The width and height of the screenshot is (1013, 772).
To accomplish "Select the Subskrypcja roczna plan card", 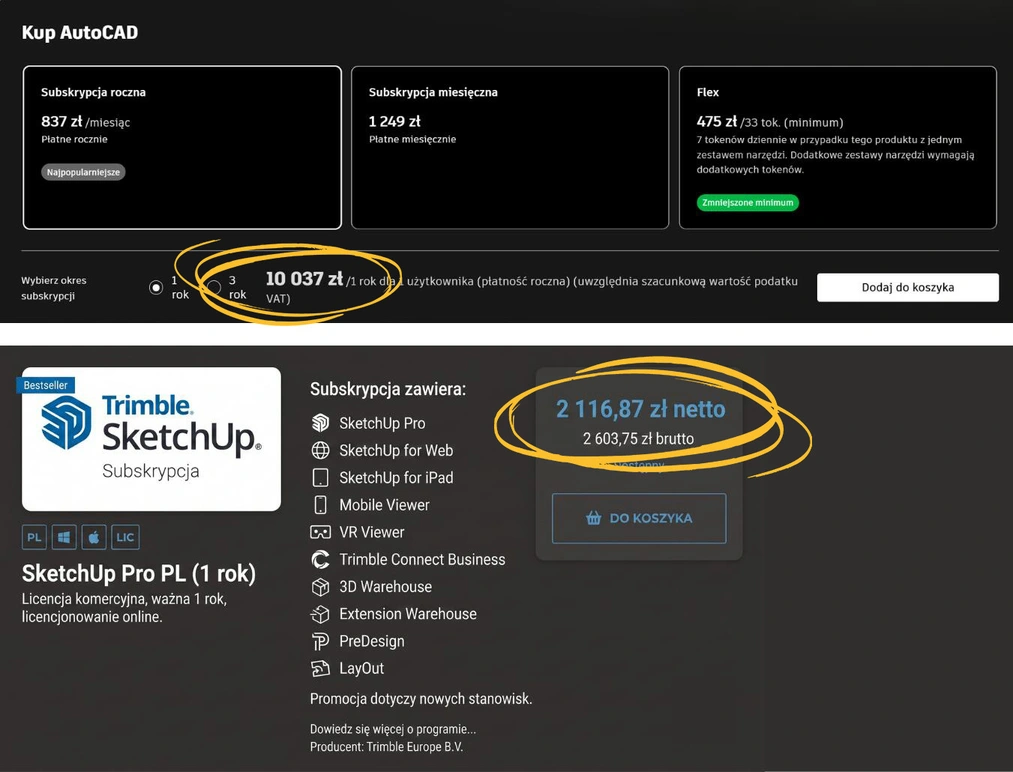I will 182,147.
